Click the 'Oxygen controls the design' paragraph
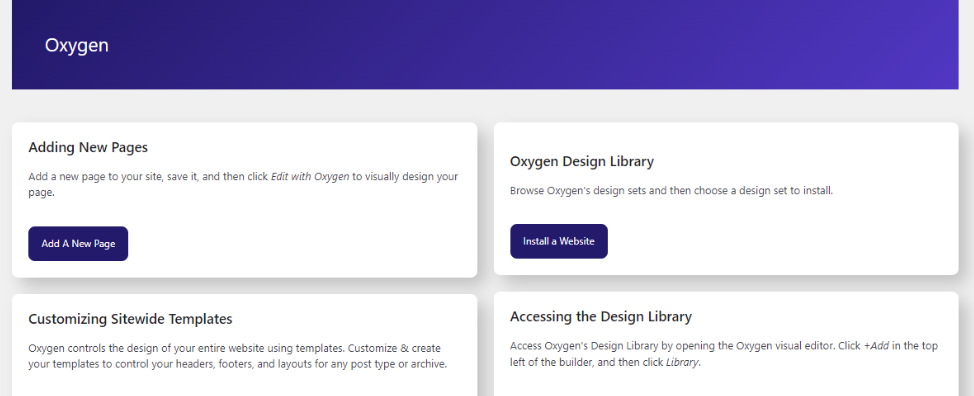This screenshot has height=396, width=974. (238, 356)
